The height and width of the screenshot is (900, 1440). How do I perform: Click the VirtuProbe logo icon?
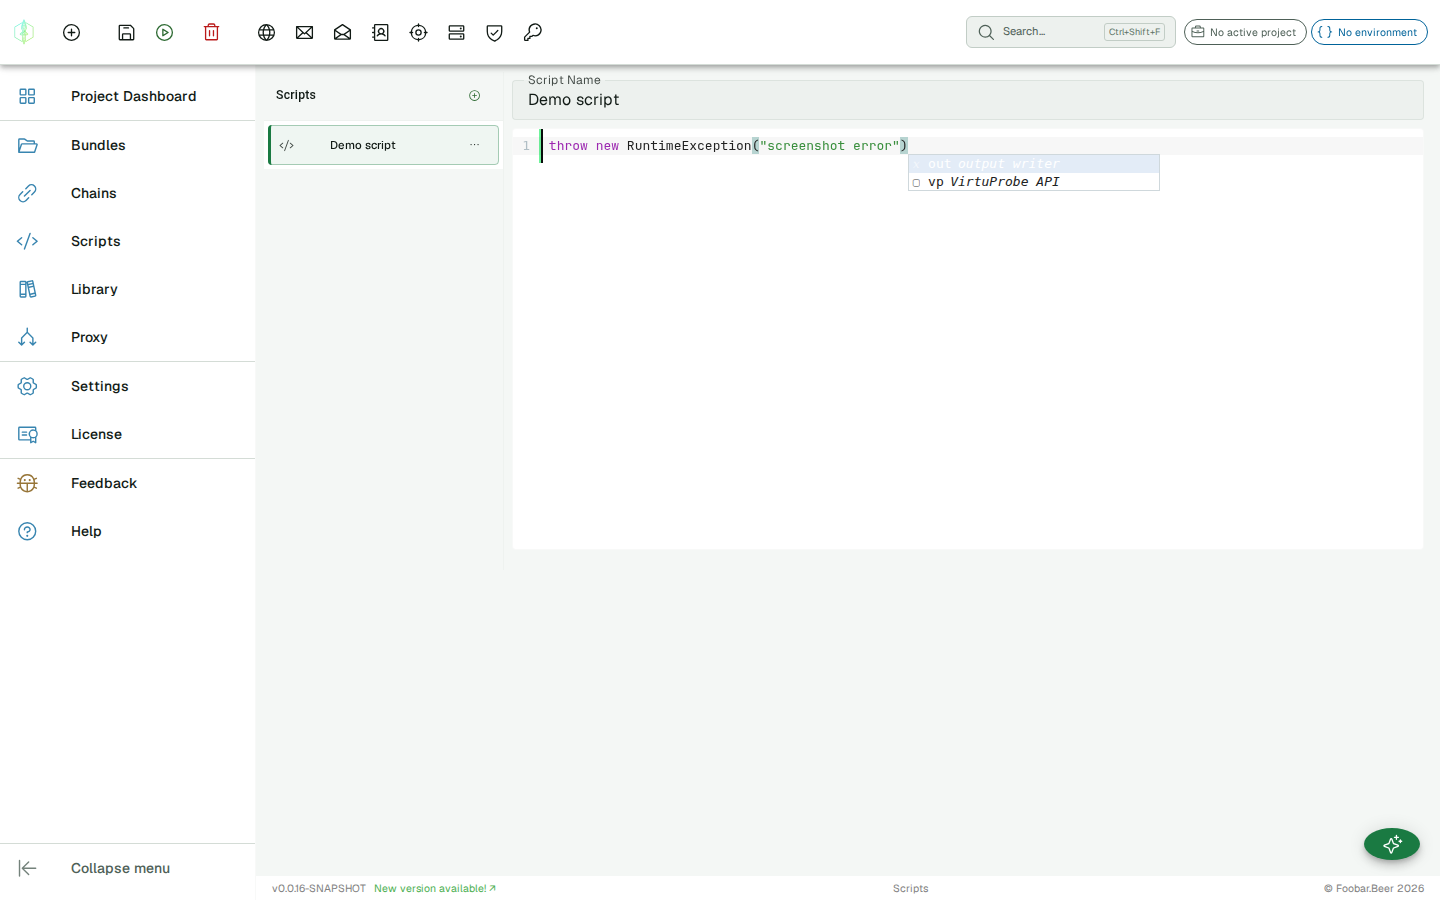pos(24,32)
